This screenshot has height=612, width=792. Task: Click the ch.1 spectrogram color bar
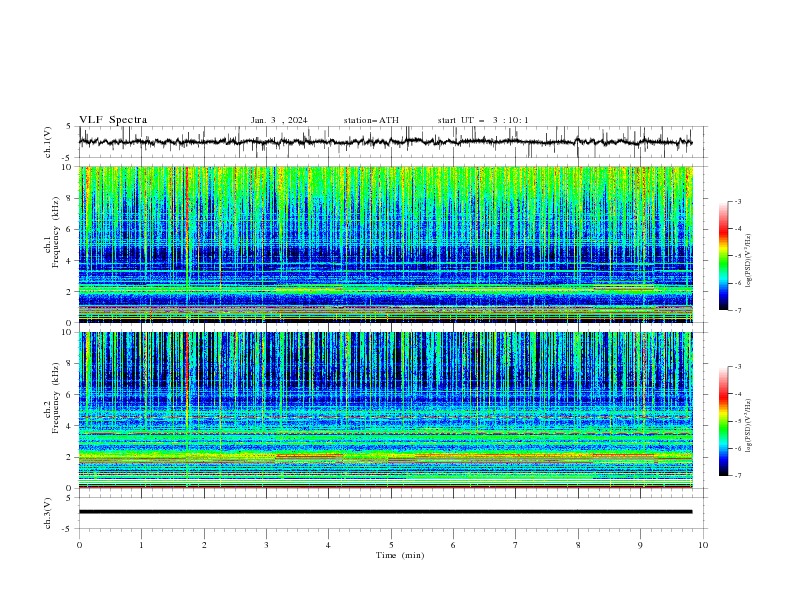pyautogui.click(x=723, y=256)
